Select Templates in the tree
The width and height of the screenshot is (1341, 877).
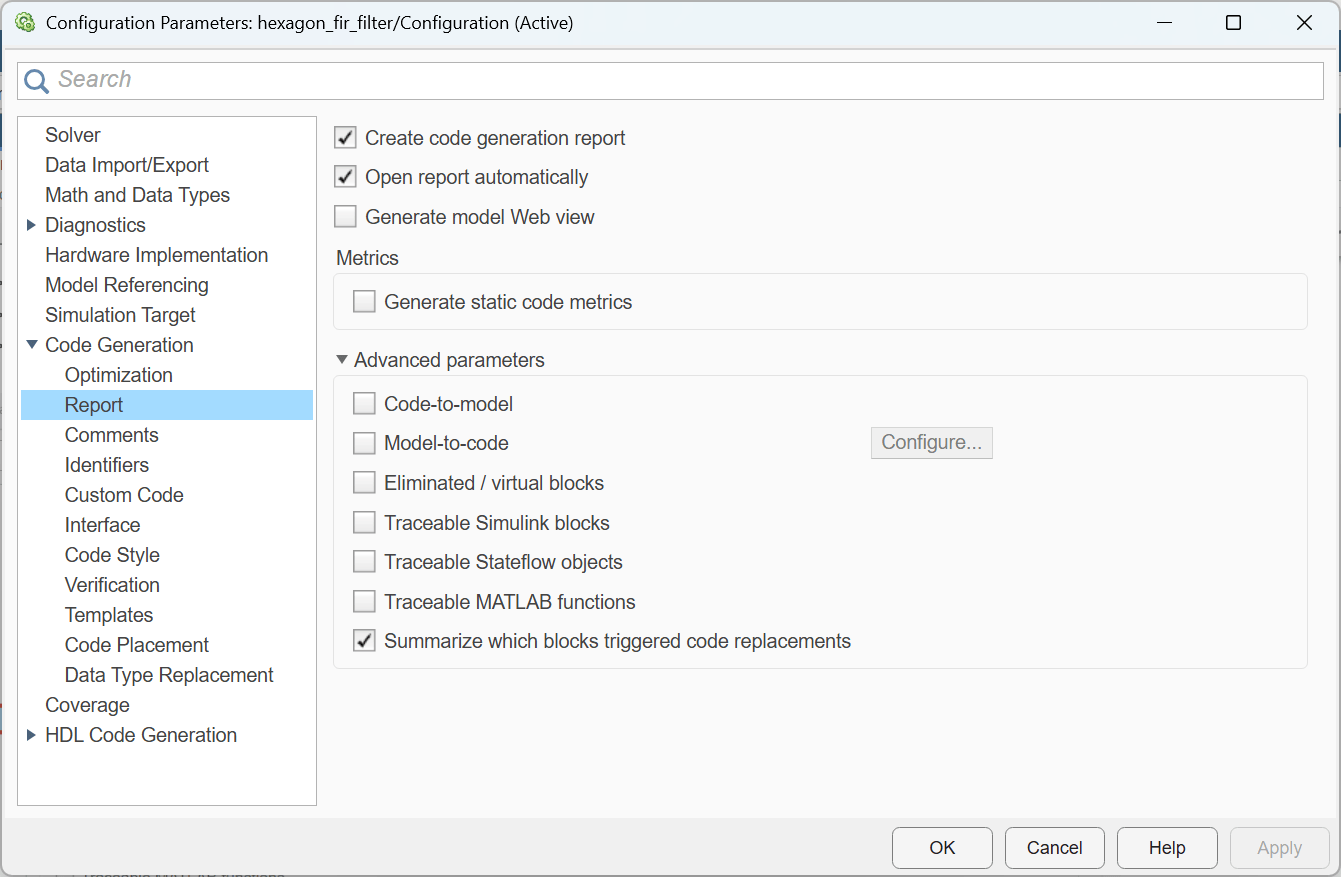point(109,615)
